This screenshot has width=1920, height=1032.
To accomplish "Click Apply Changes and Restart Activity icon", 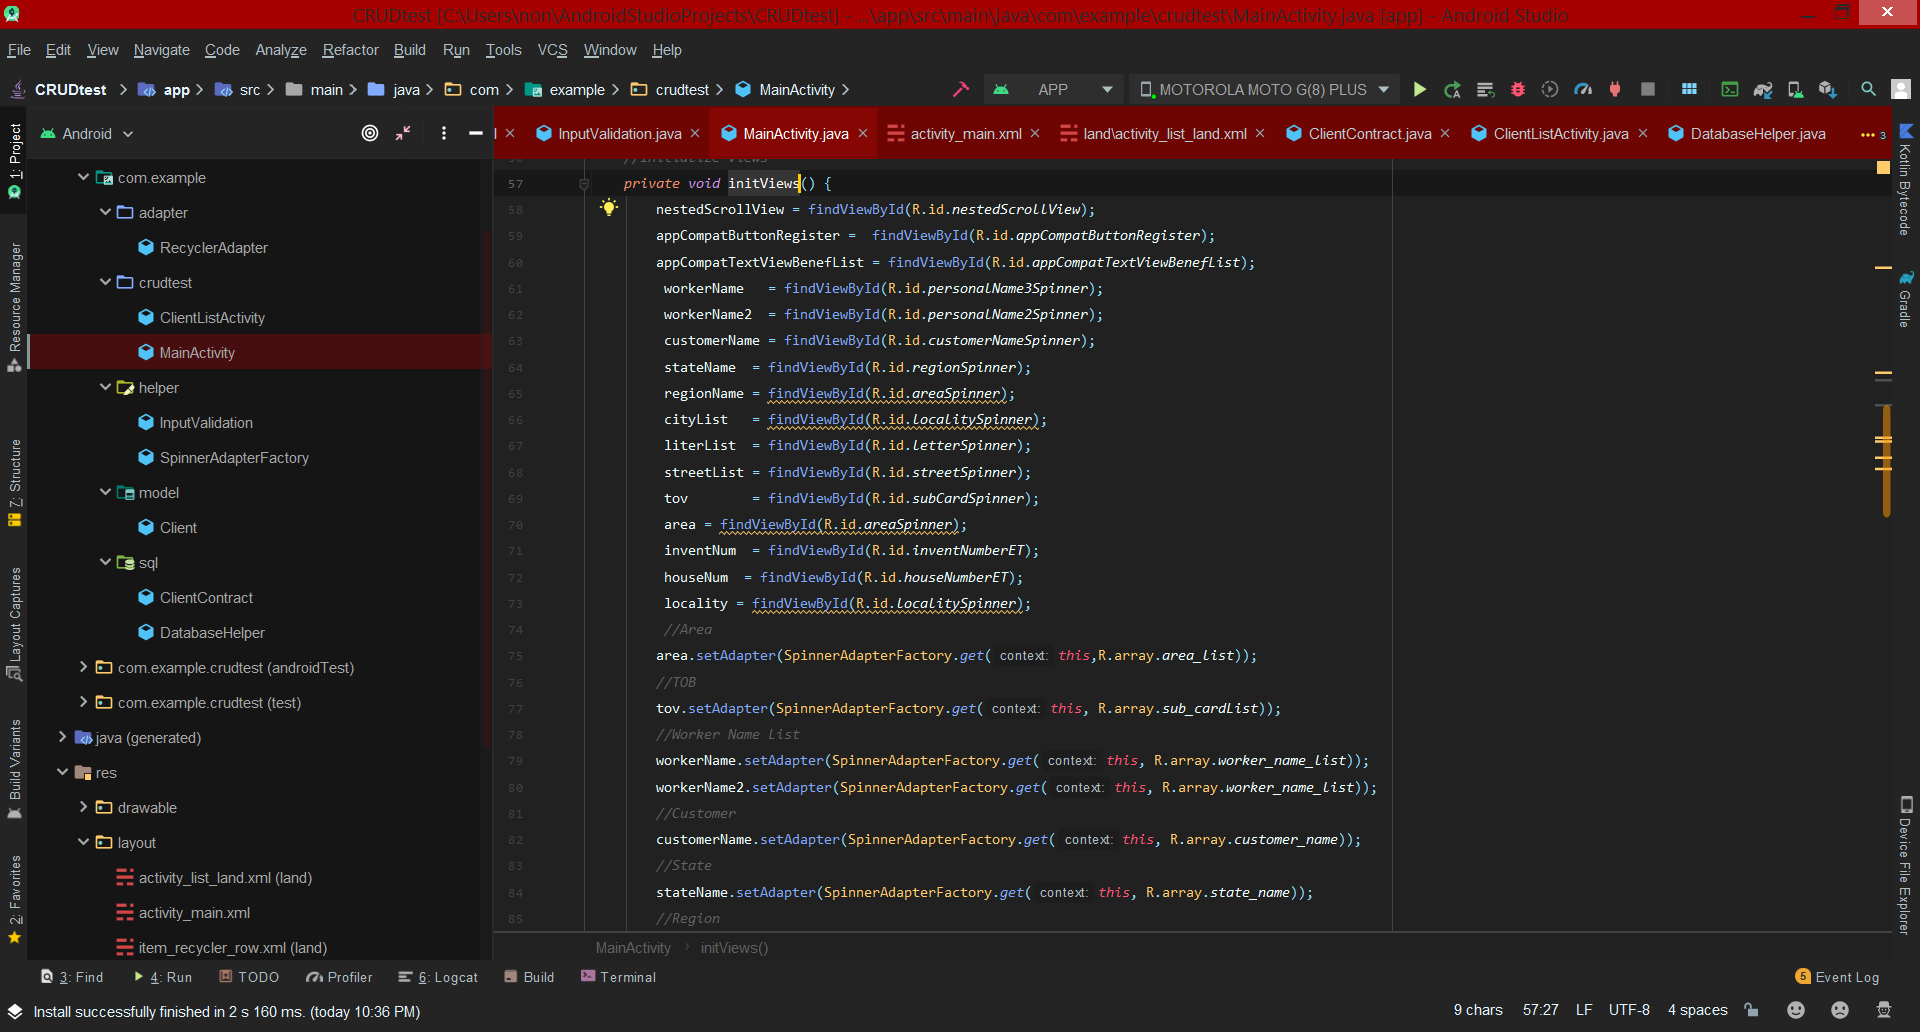I will 1452,89.
